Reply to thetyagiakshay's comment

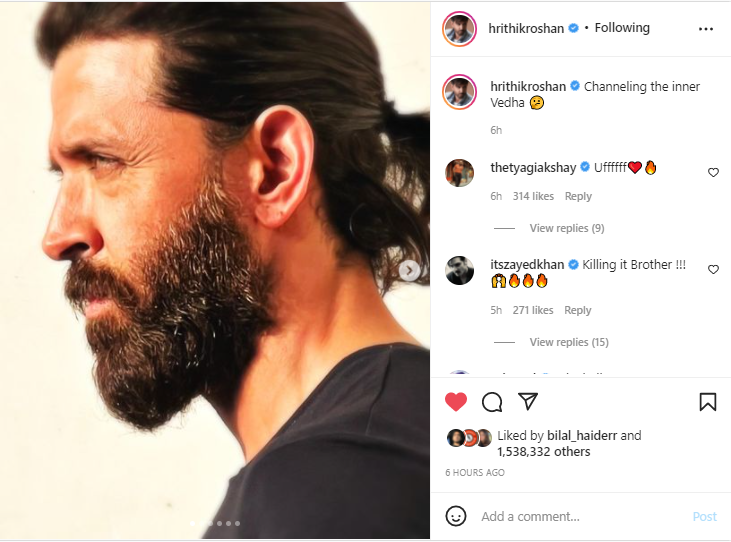tap(578, 196)
